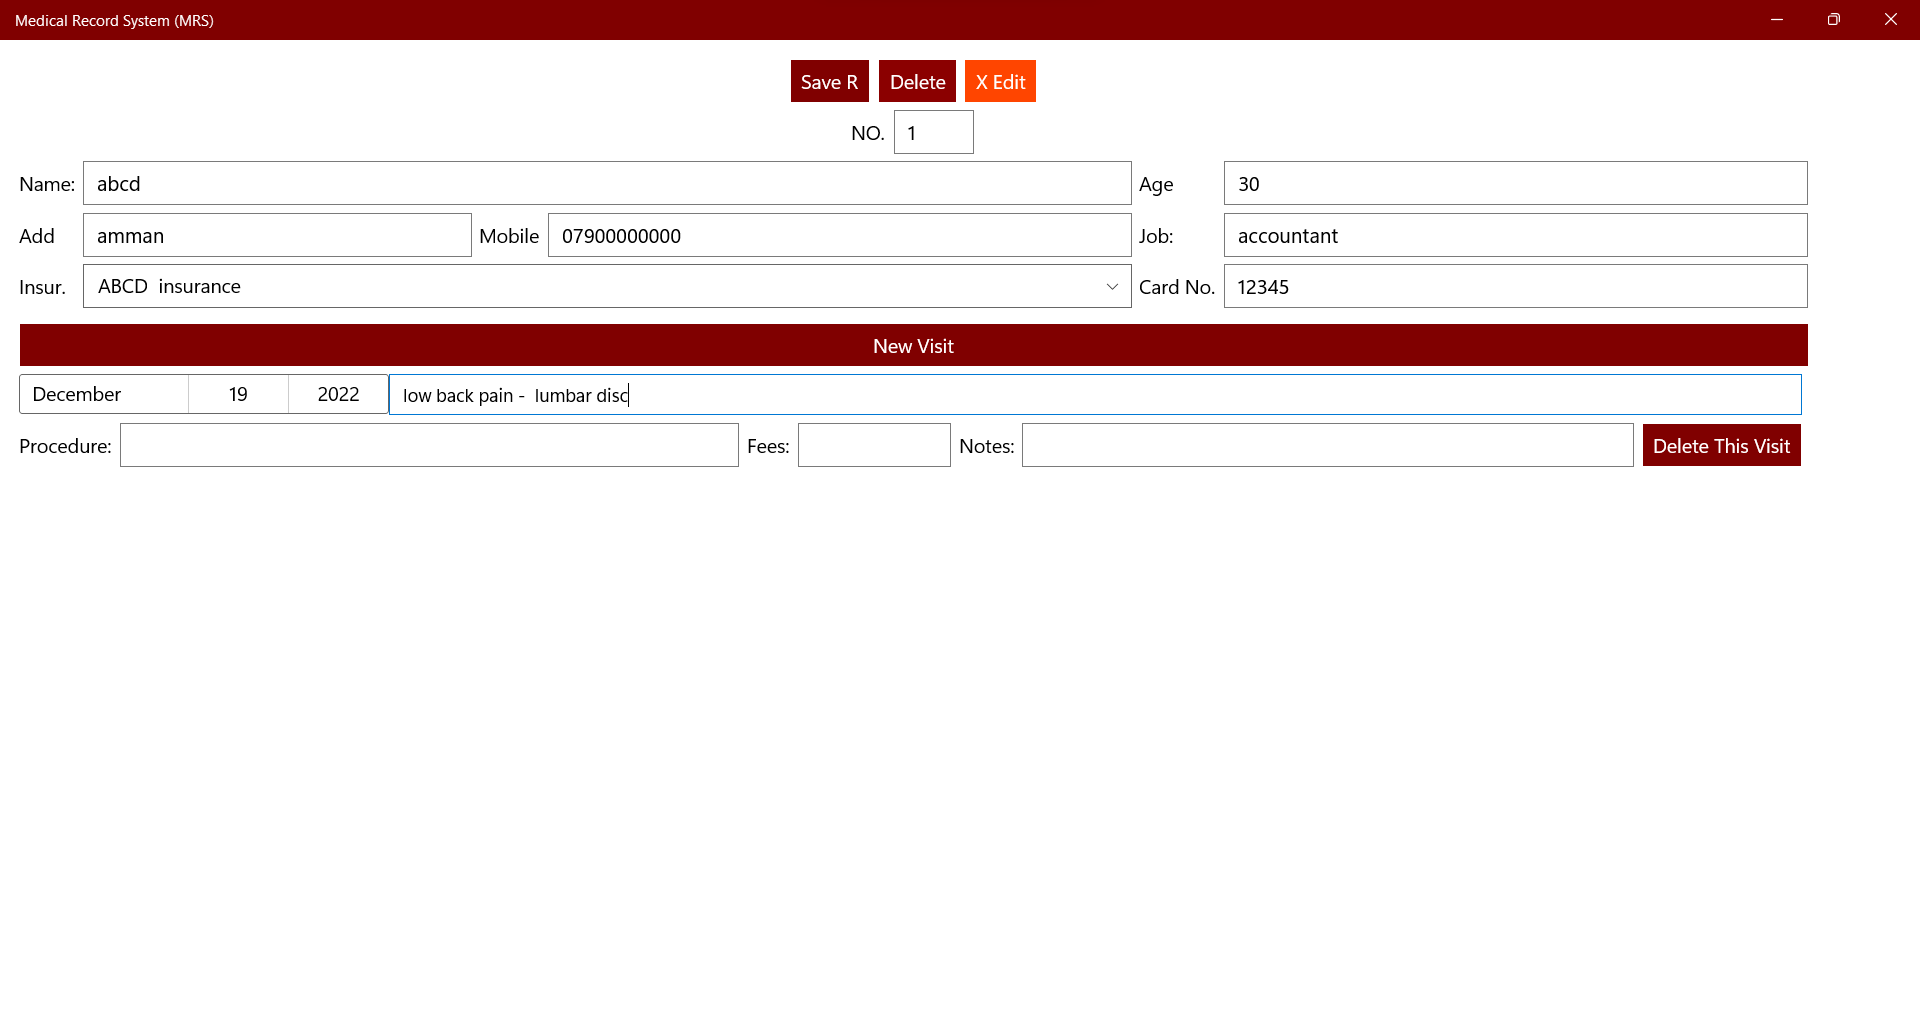Select the Age field showing 30
Viewport: 1920px width, 1020px height.
tap(1515, 183)
